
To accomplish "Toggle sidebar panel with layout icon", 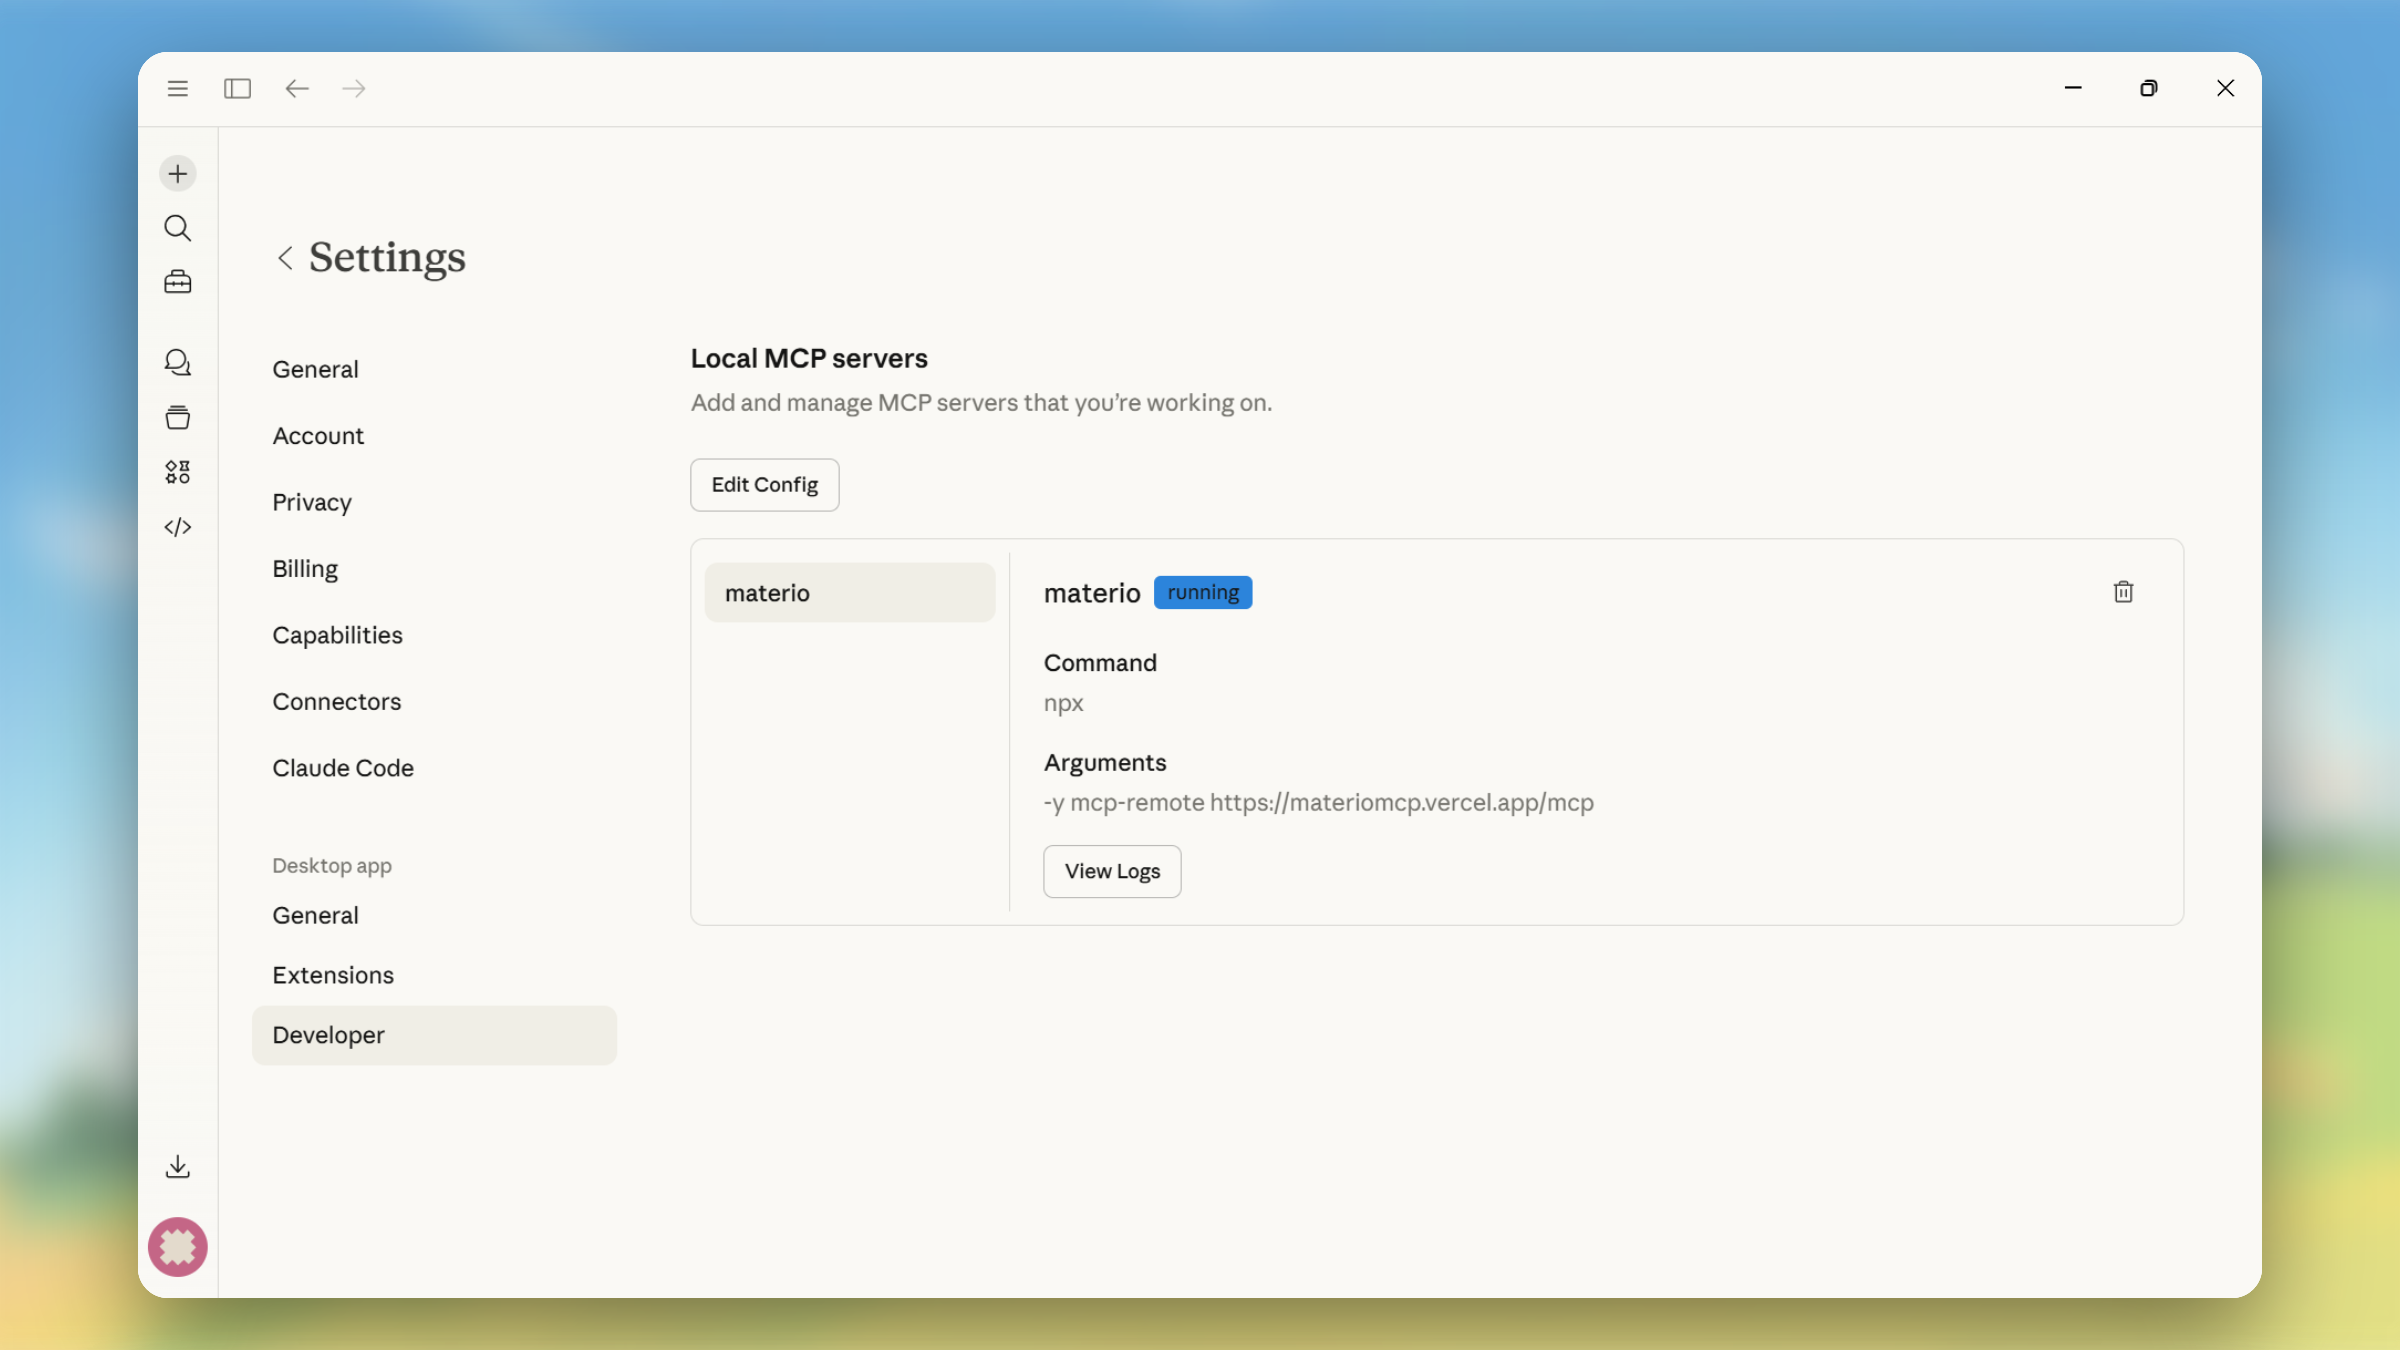I will (x=237, y=89).
